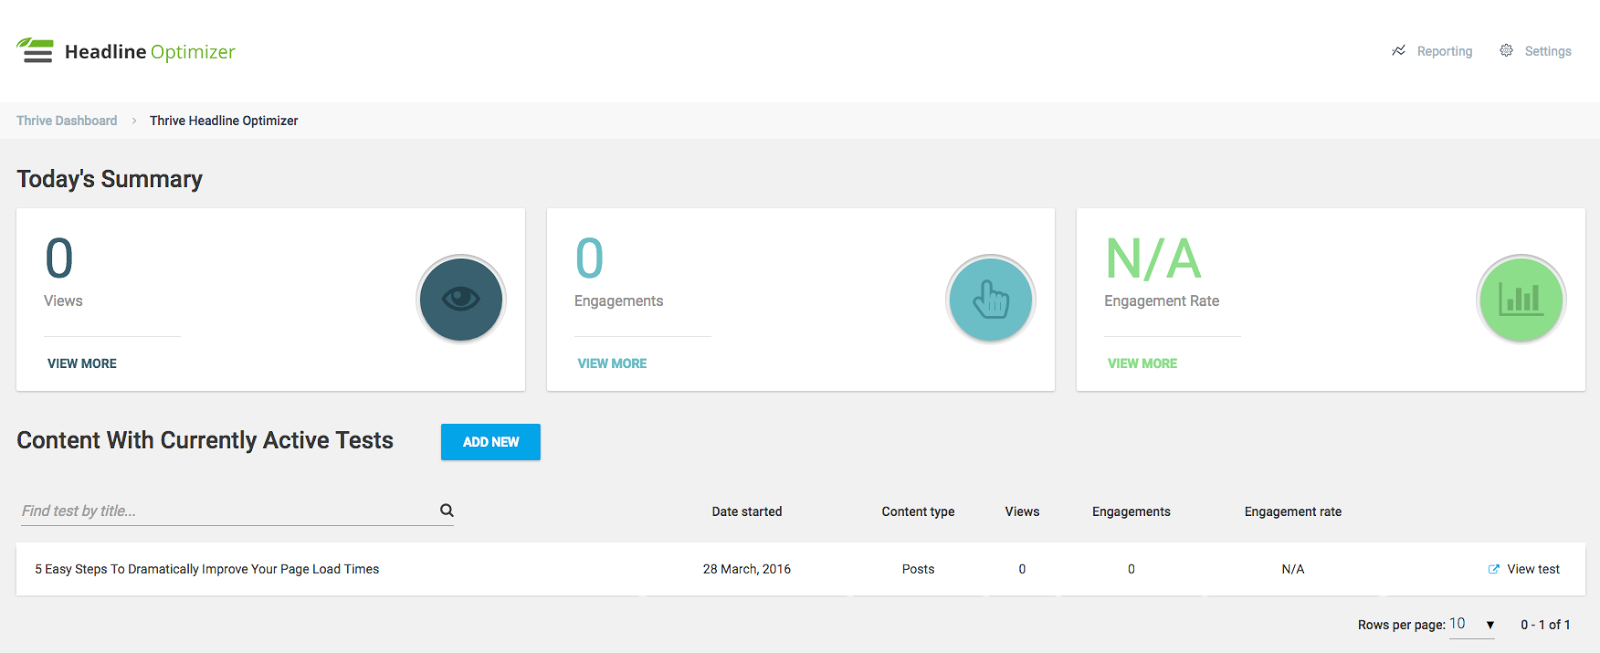Click the Headline Optimizer logo icon

[35, 51]
